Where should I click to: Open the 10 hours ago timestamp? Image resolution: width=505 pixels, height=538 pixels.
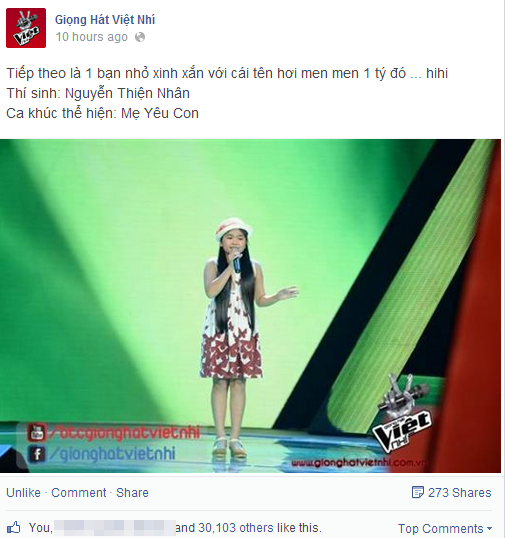click(92, 37)
